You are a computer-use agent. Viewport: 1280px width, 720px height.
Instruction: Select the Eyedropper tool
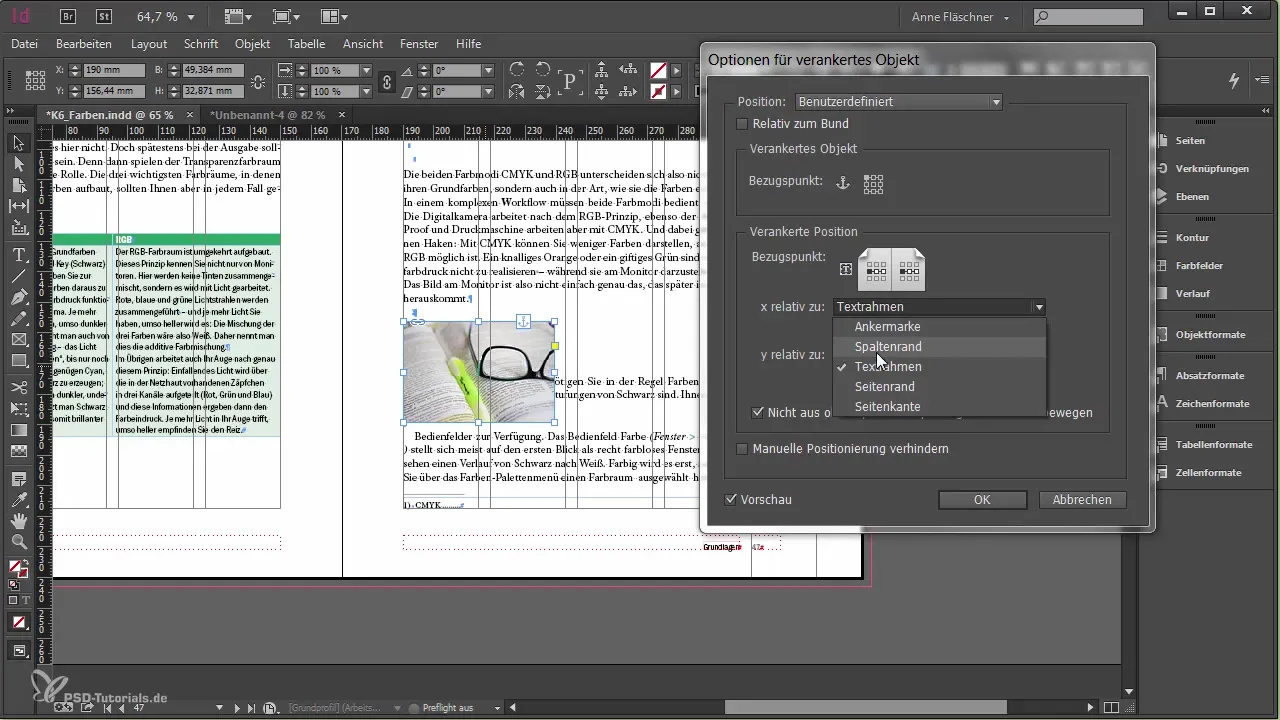tap(18, 499)
